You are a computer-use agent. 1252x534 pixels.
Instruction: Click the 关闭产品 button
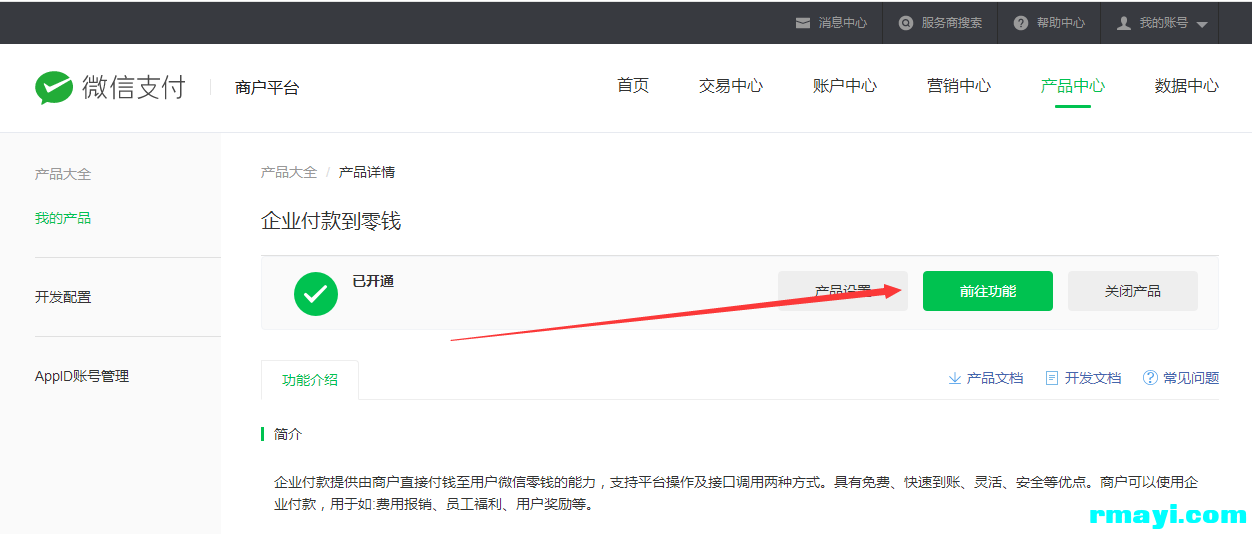[x=1133, y=291]
